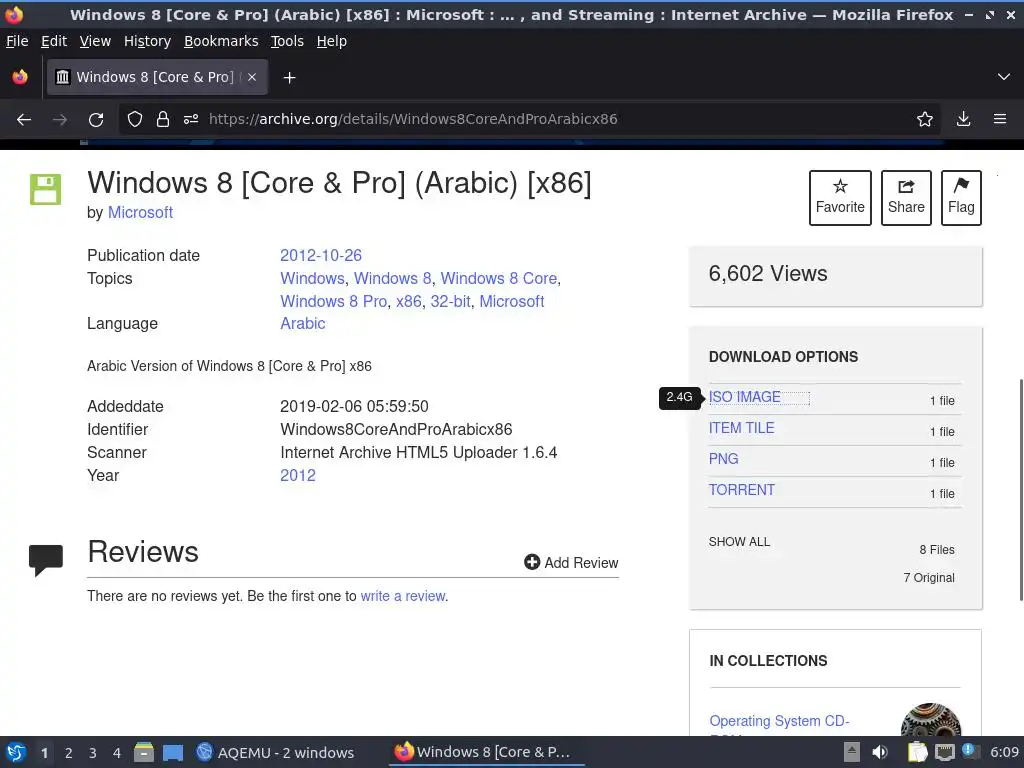
Task: Open the View menu
Action: [x=95, y=41]
